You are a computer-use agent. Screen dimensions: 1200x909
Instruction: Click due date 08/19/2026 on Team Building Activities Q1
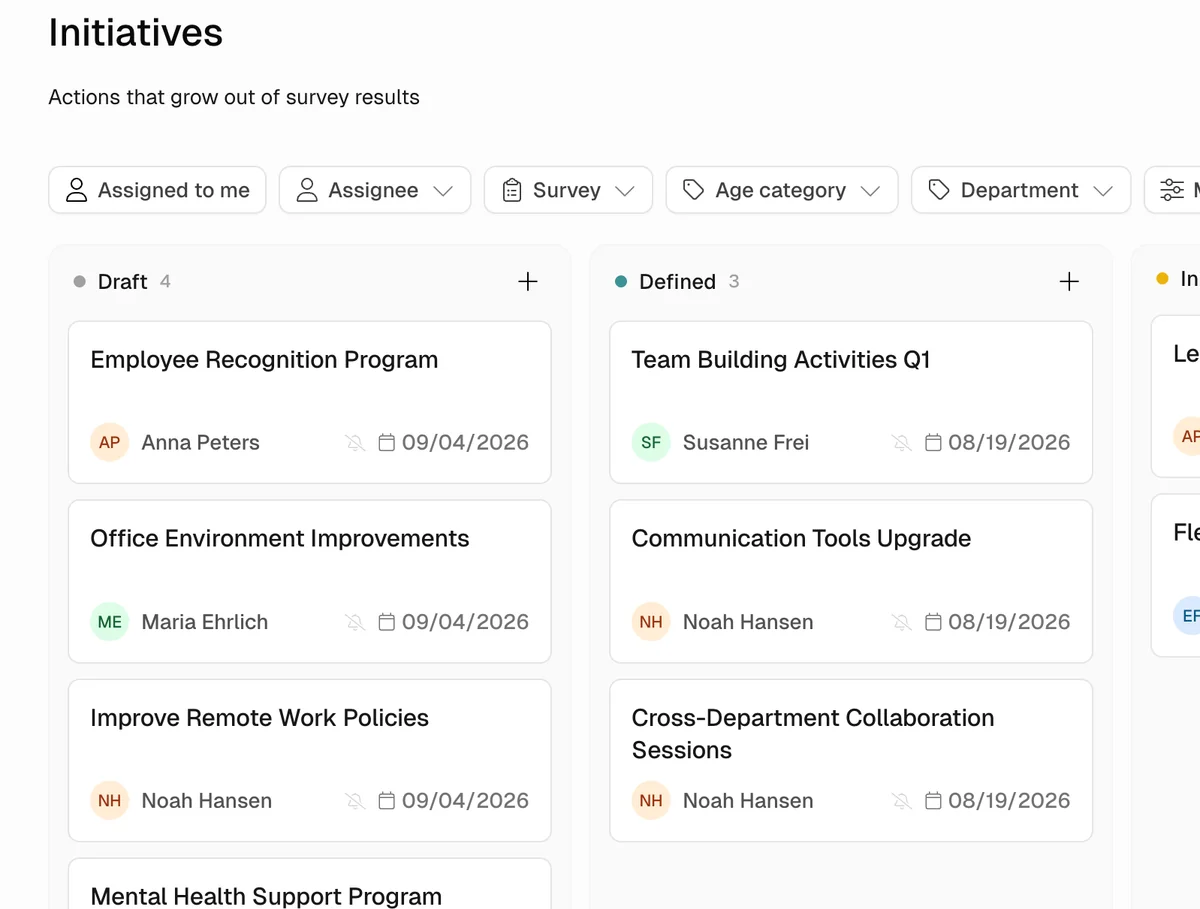(x=1009, y=442)
